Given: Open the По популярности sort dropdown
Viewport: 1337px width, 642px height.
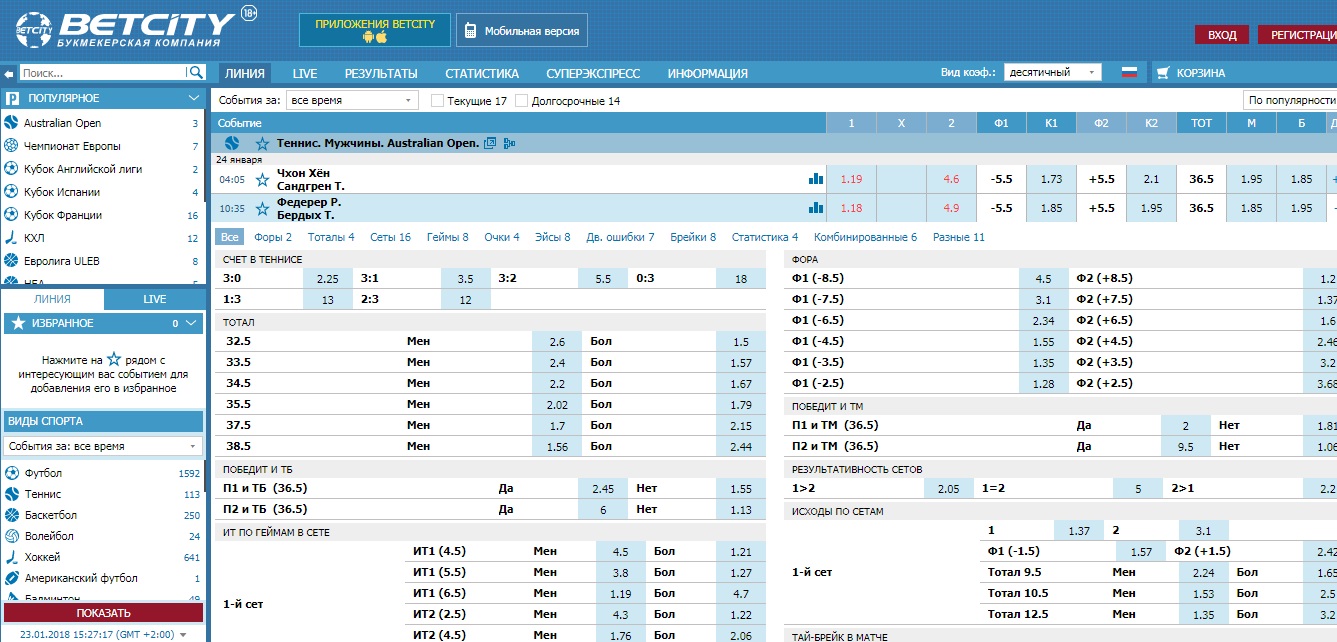Looking at the screenshot, I should [1290, 101].
